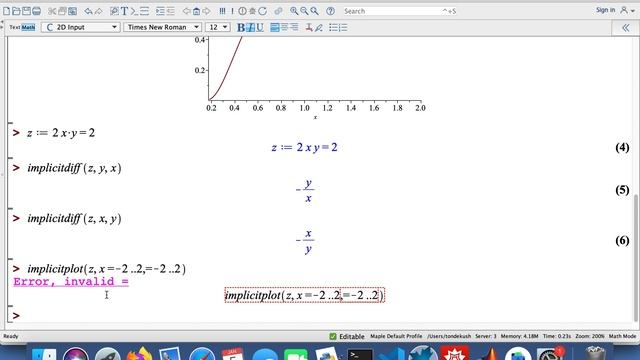The image size is (640, 360).
Task: Reset zoom to default magnifier icon
Action: 314,11
